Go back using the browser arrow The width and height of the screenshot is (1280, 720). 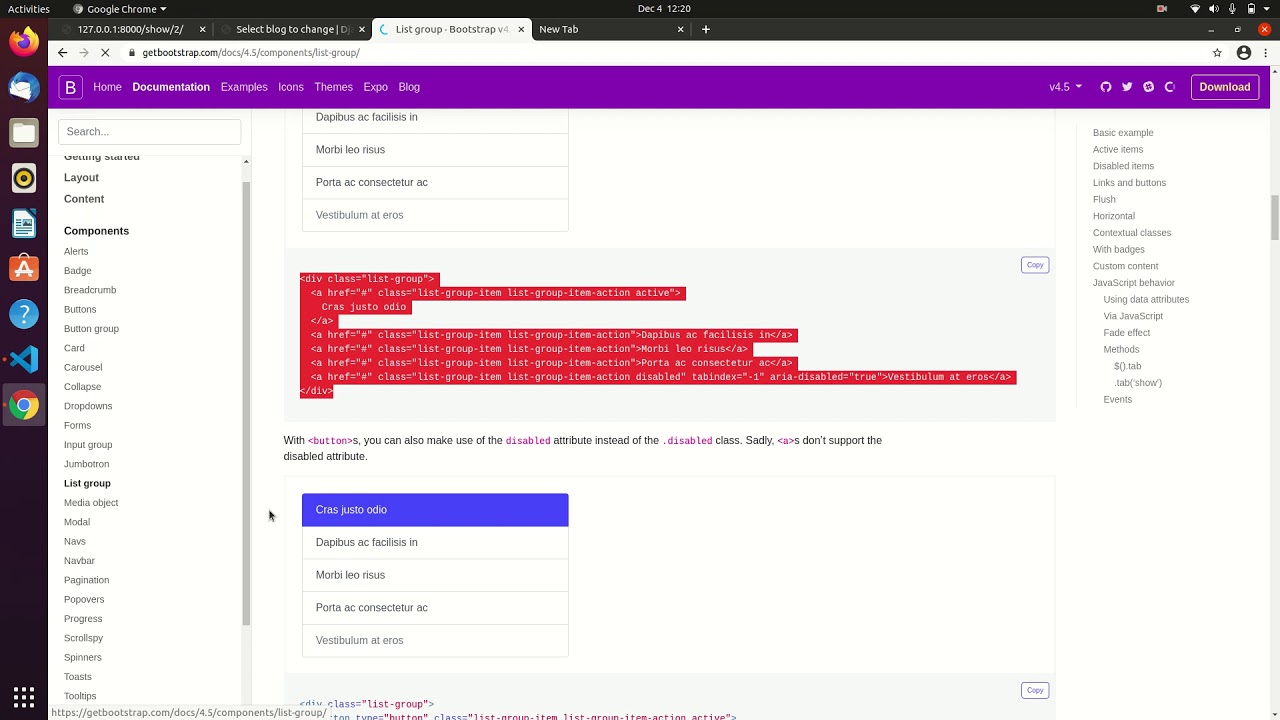point(63,53)
